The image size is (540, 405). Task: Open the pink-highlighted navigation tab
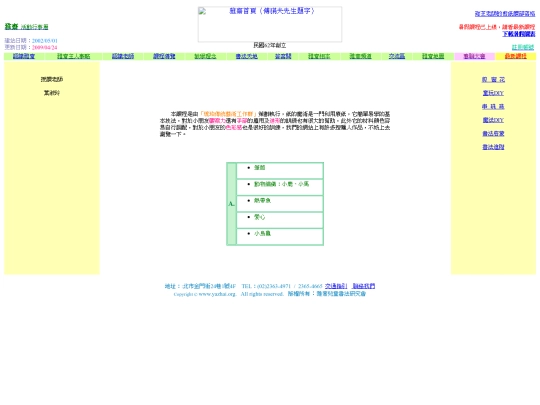[x=474, y=56]
